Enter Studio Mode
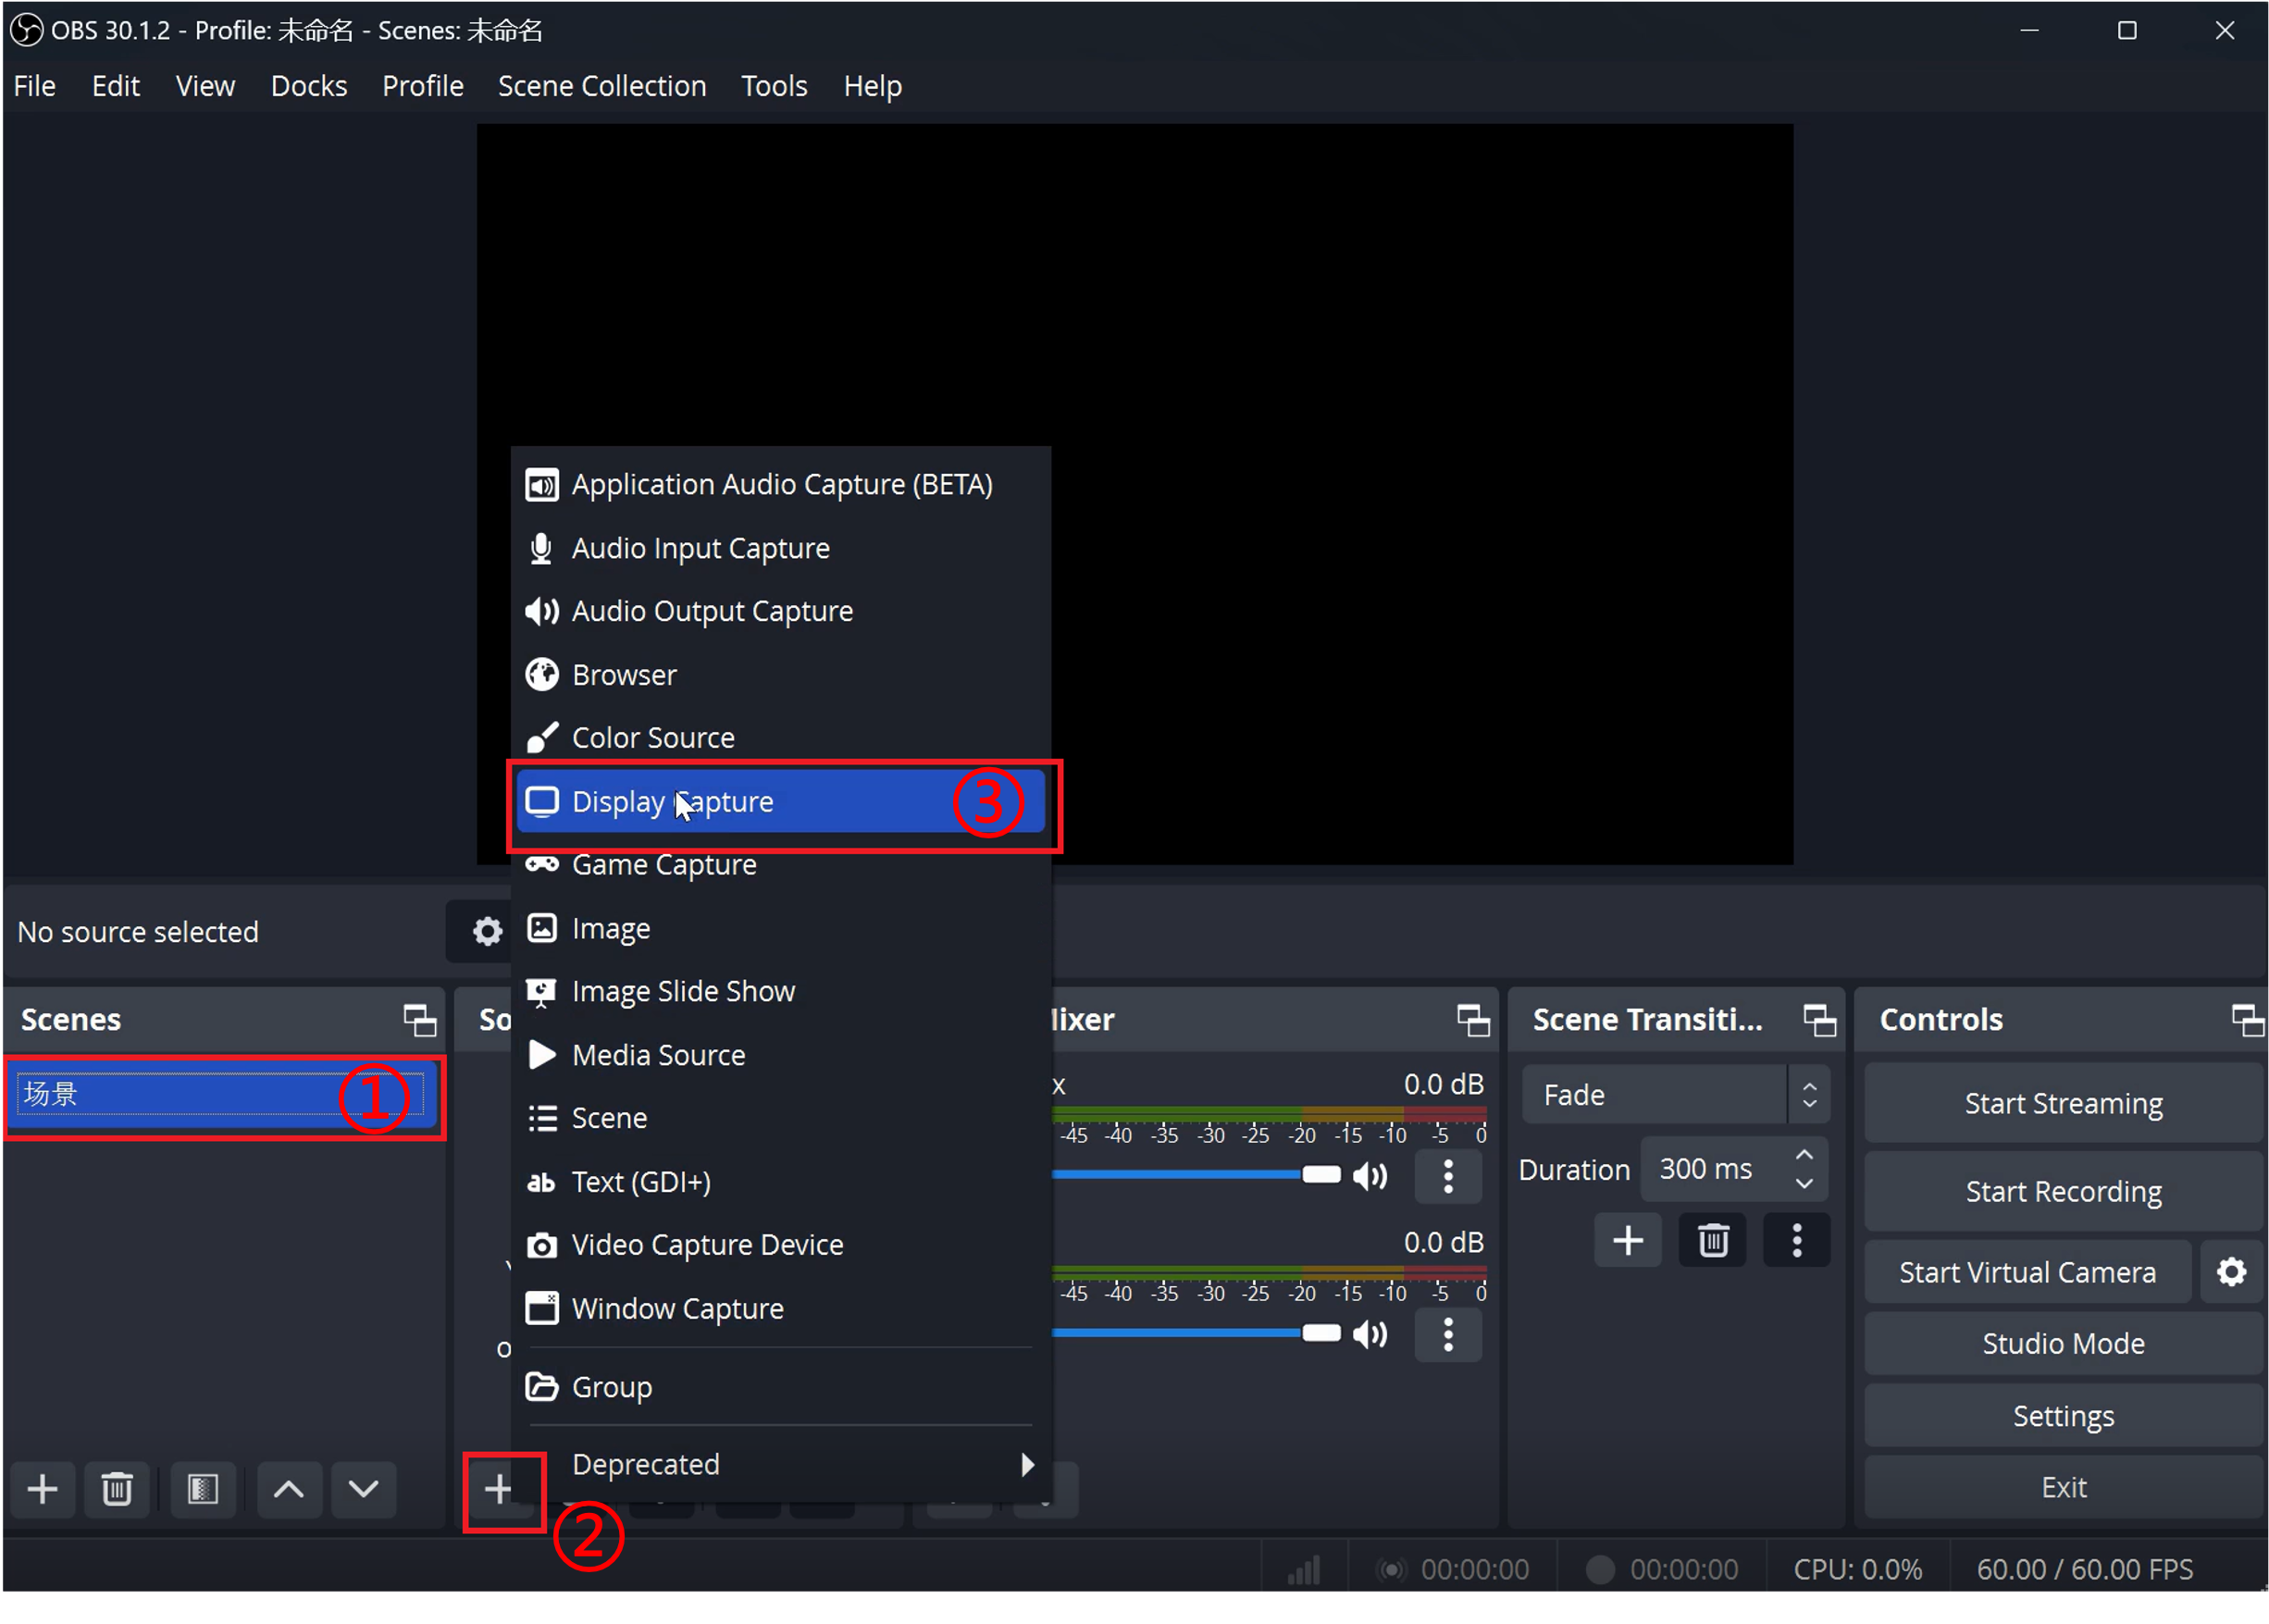The image size is (2269, 1624). coord(2063,1343)
